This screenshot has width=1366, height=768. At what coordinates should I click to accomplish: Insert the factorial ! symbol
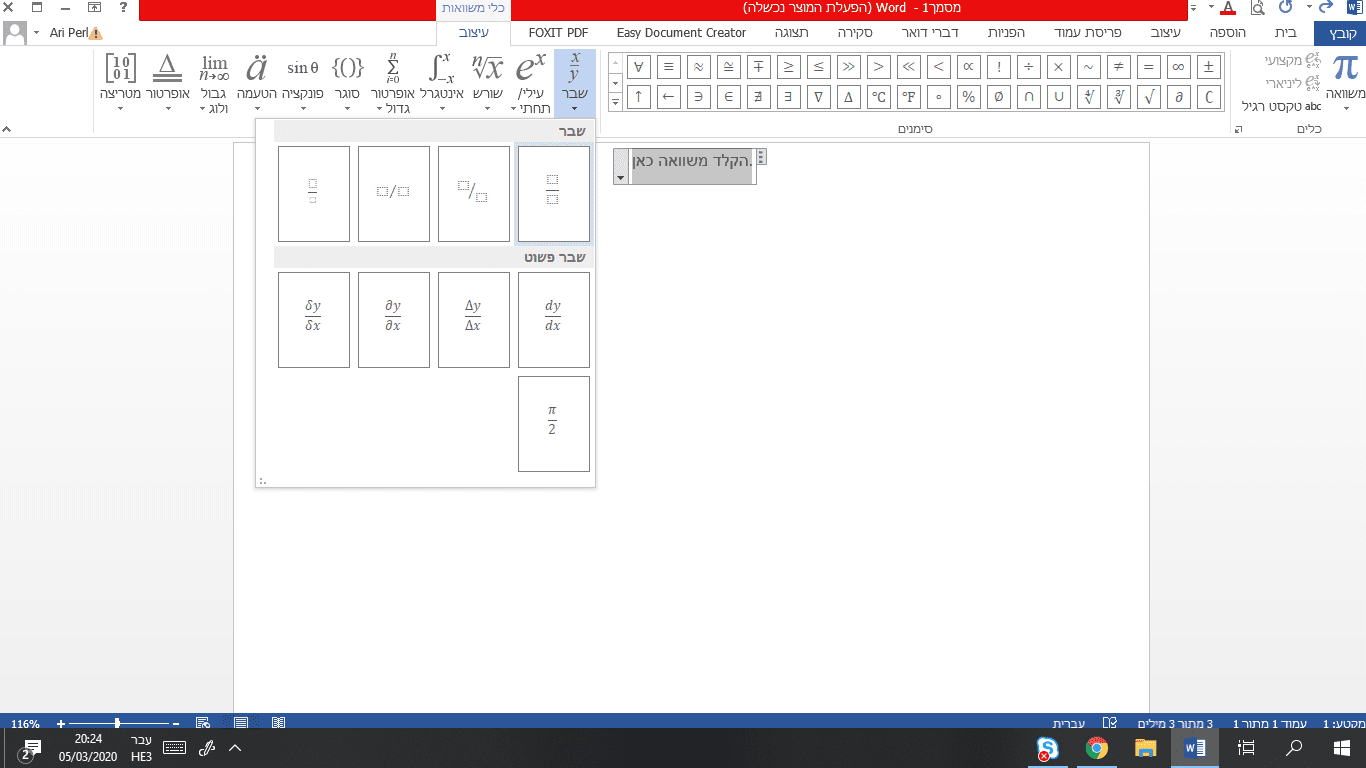[x=999, y=68]
